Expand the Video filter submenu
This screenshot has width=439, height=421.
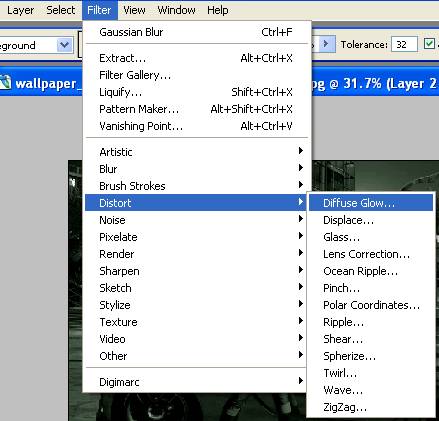(x=196, y=339)
